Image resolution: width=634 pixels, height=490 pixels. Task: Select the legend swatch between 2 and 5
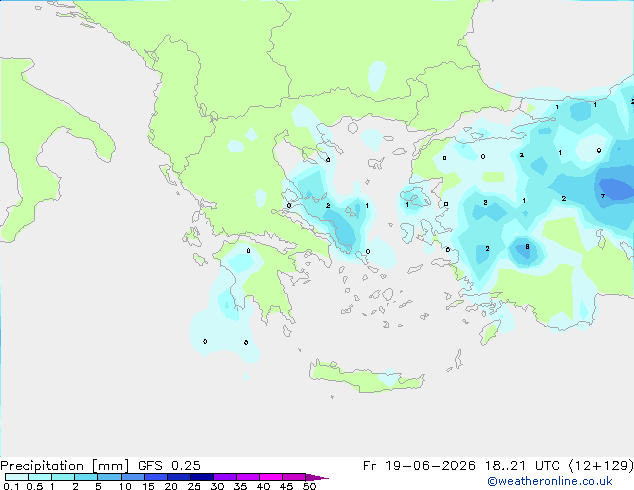pyautogui.click(x=86, y=477)
